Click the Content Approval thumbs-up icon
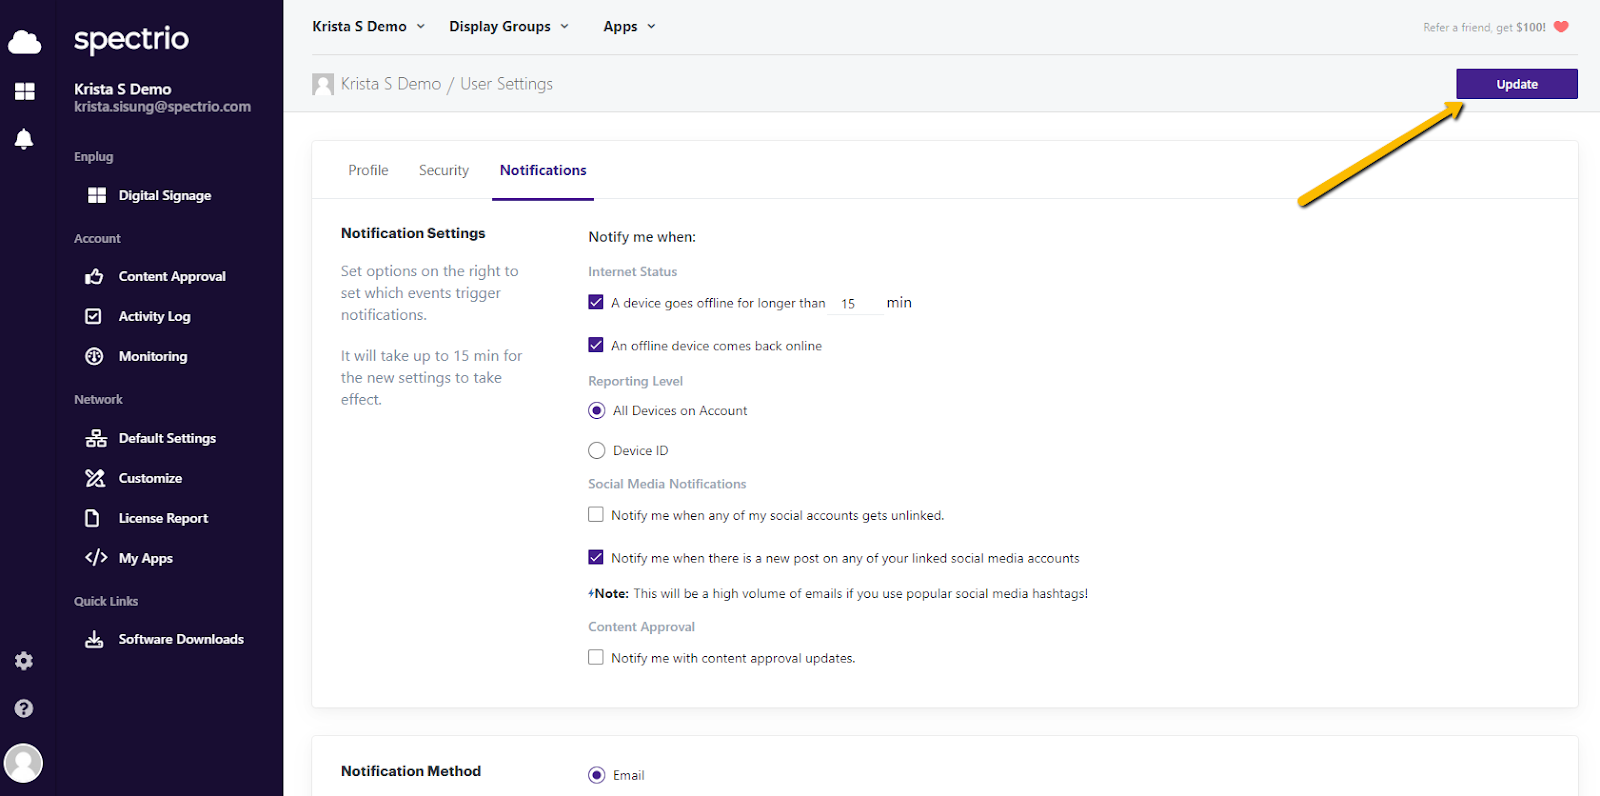Image resolution: width=1600 pixels, height=796 pixels. [x=95, y=277]
